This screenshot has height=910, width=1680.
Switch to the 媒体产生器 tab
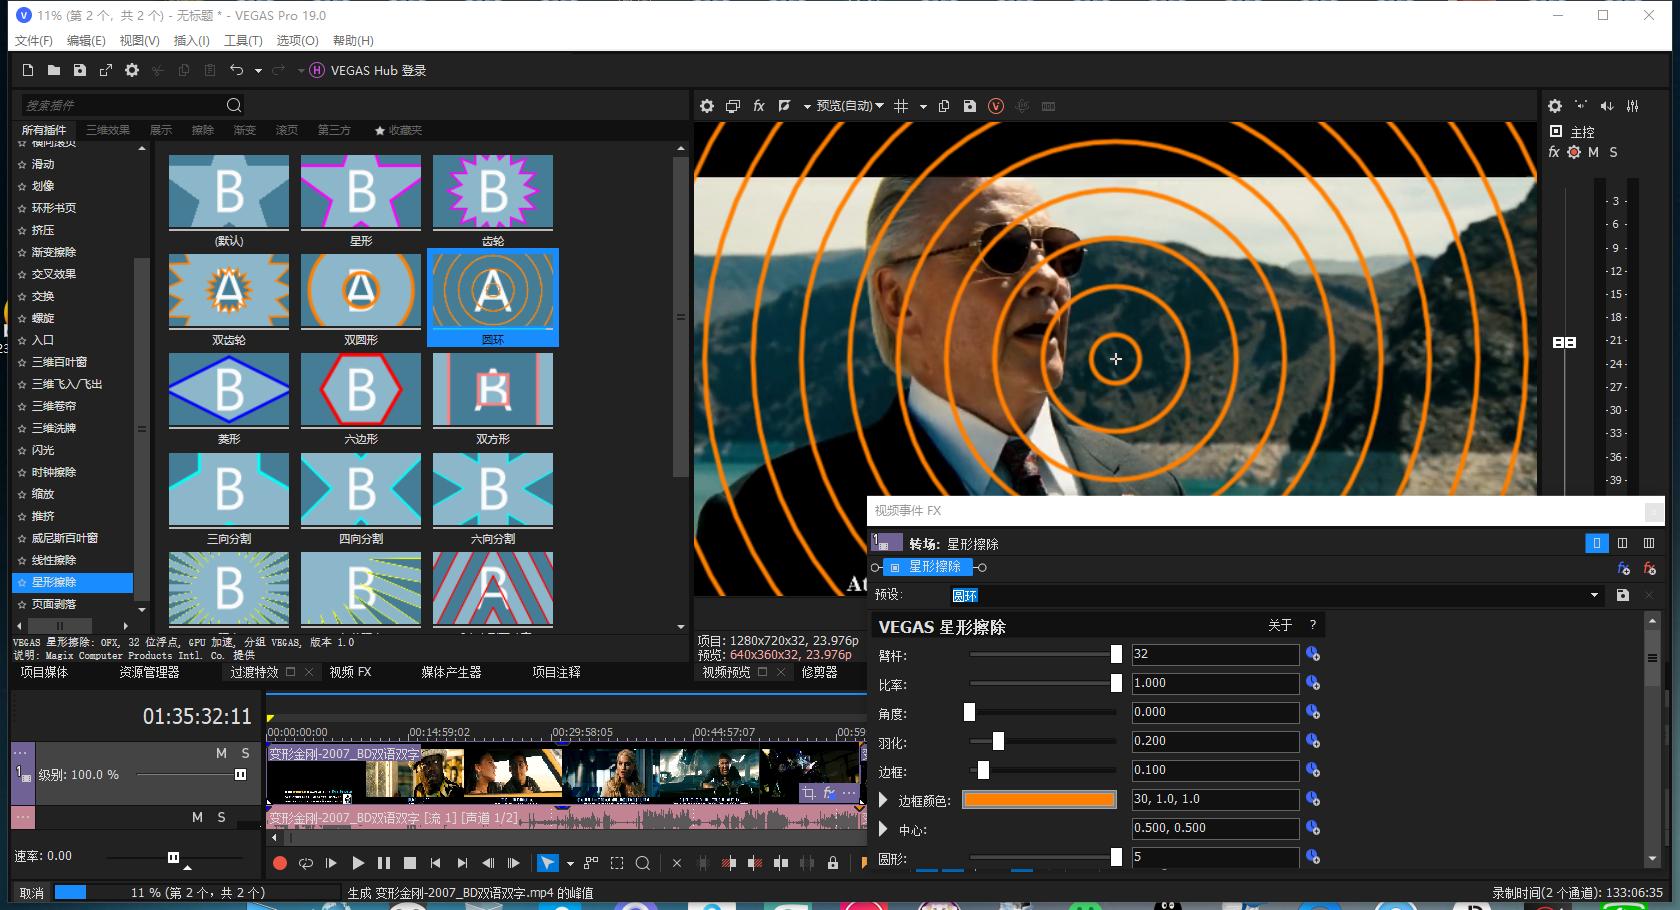451,672
